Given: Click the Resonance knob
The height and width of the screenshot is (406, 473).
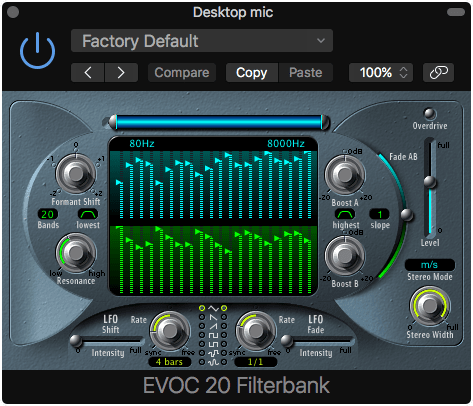Looking at the screenshot, I should click(x=76, y=253).
